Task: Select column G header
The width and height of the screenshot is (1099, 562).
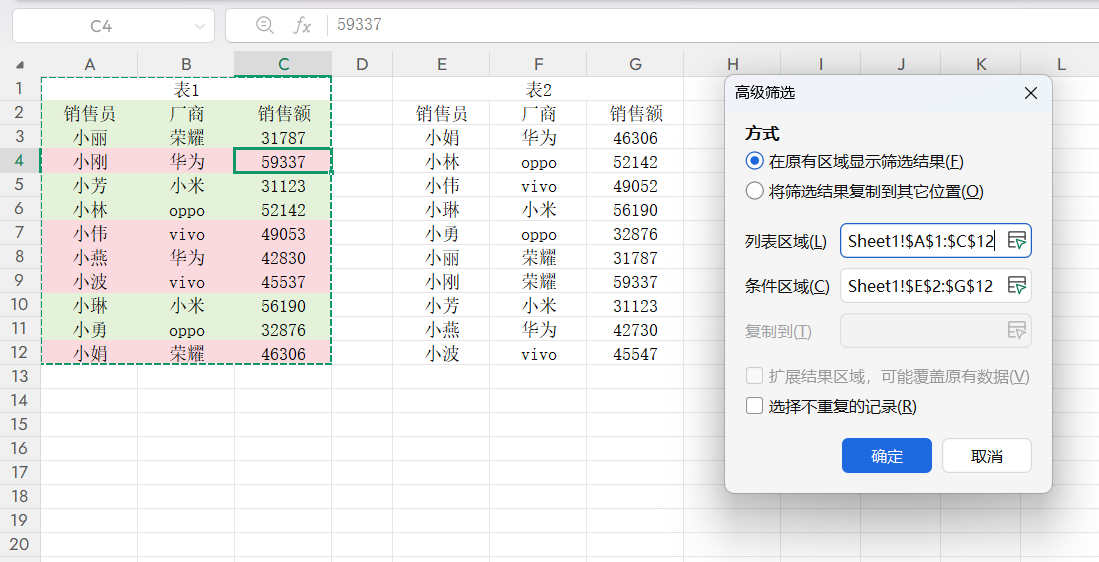Action: point(635,64)
